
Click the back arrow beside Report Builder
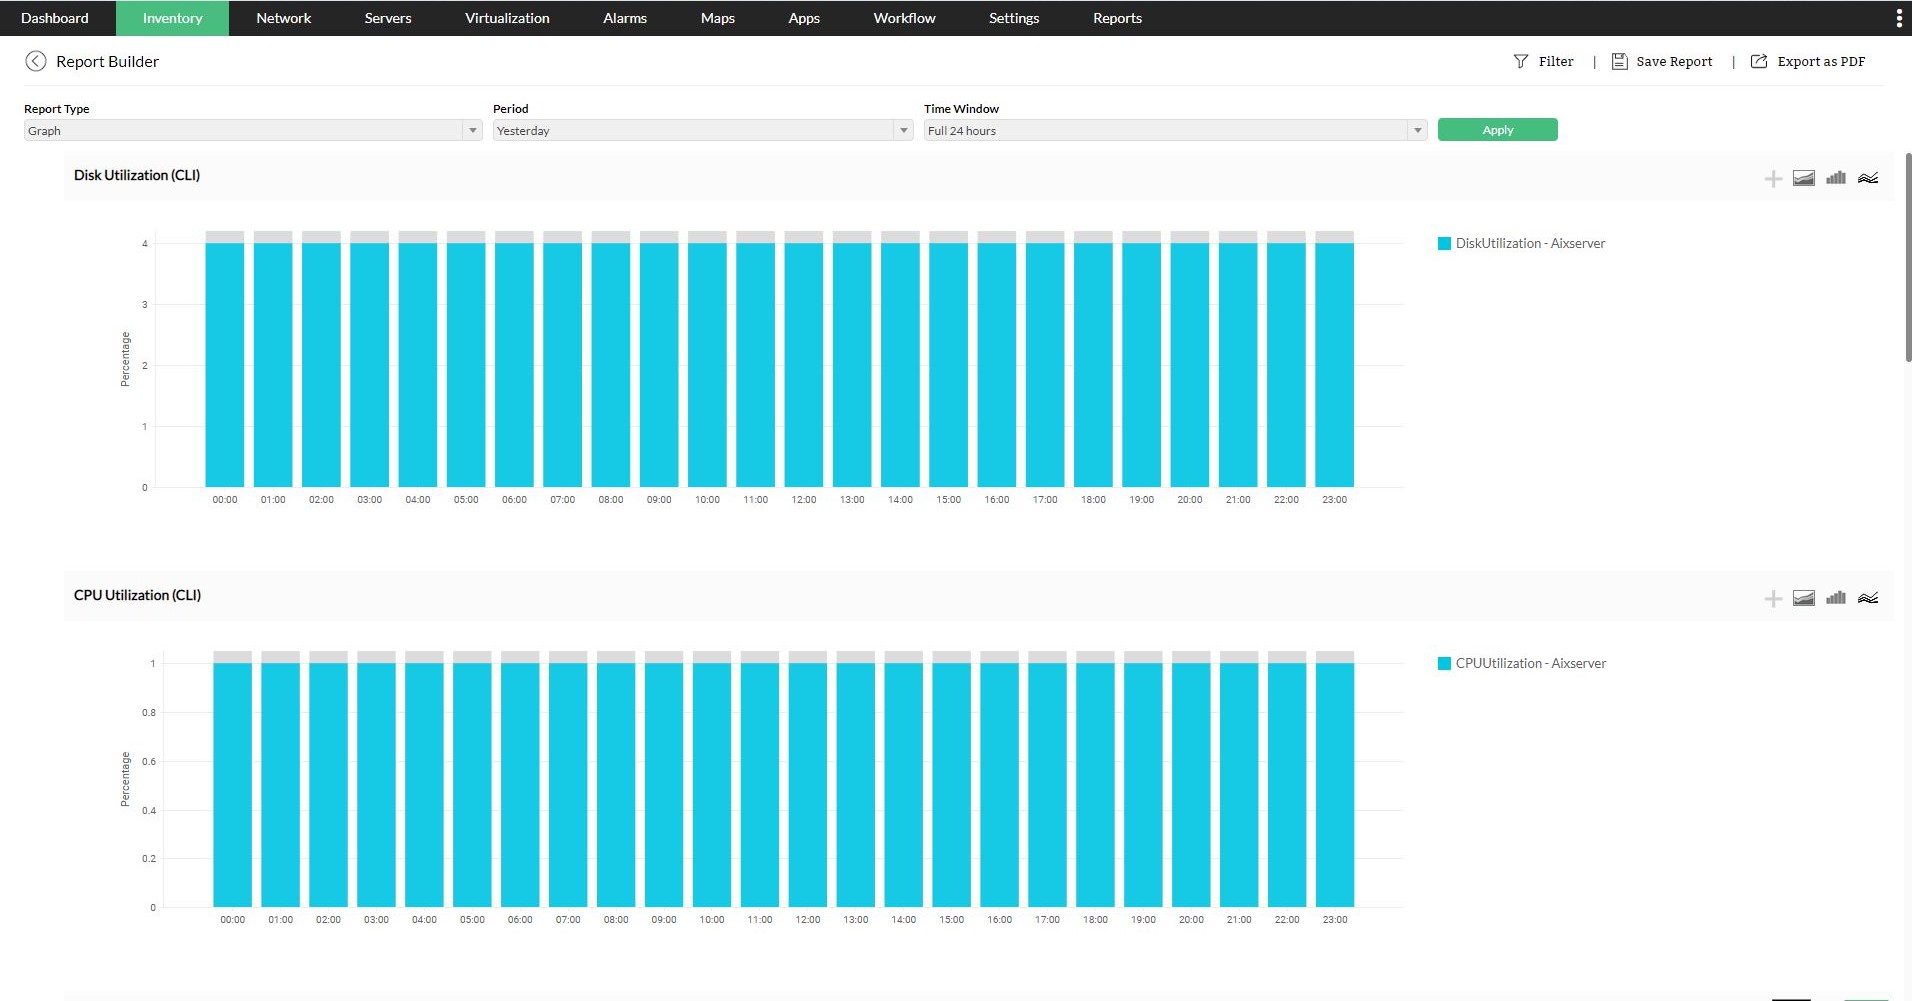click(x=36, y=61)
